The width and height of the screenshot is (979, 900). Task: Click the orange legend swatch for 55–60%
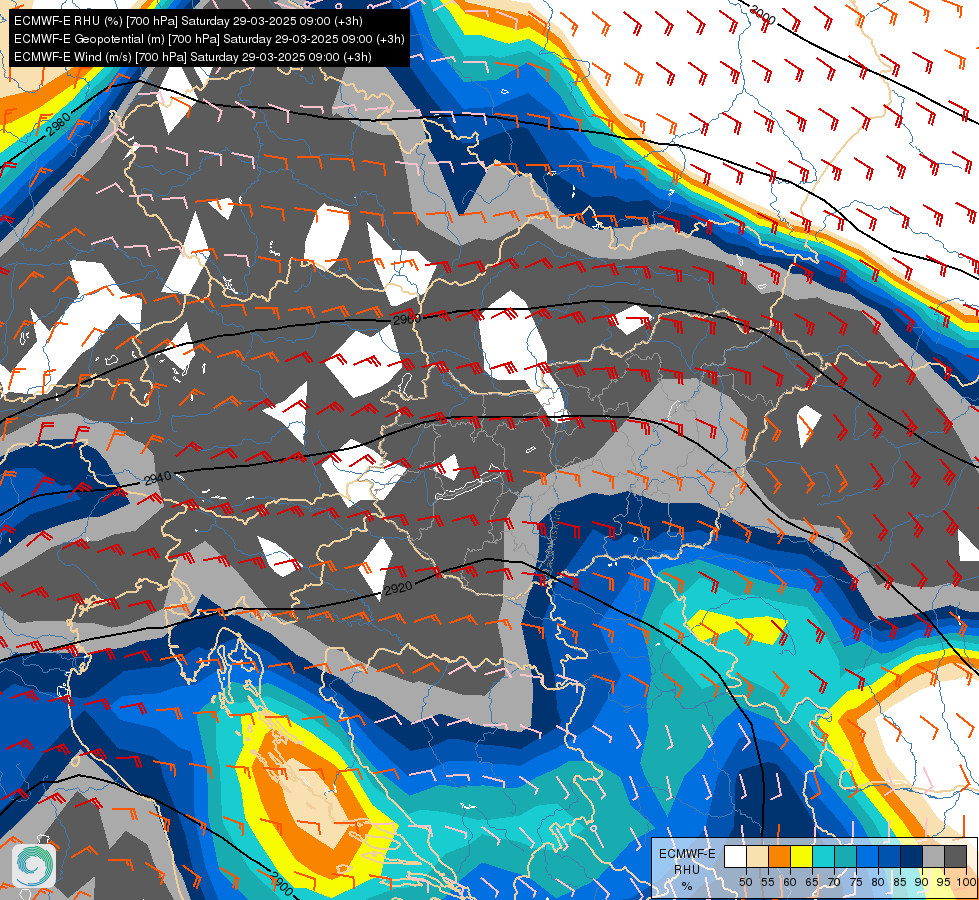coord(779,856)
